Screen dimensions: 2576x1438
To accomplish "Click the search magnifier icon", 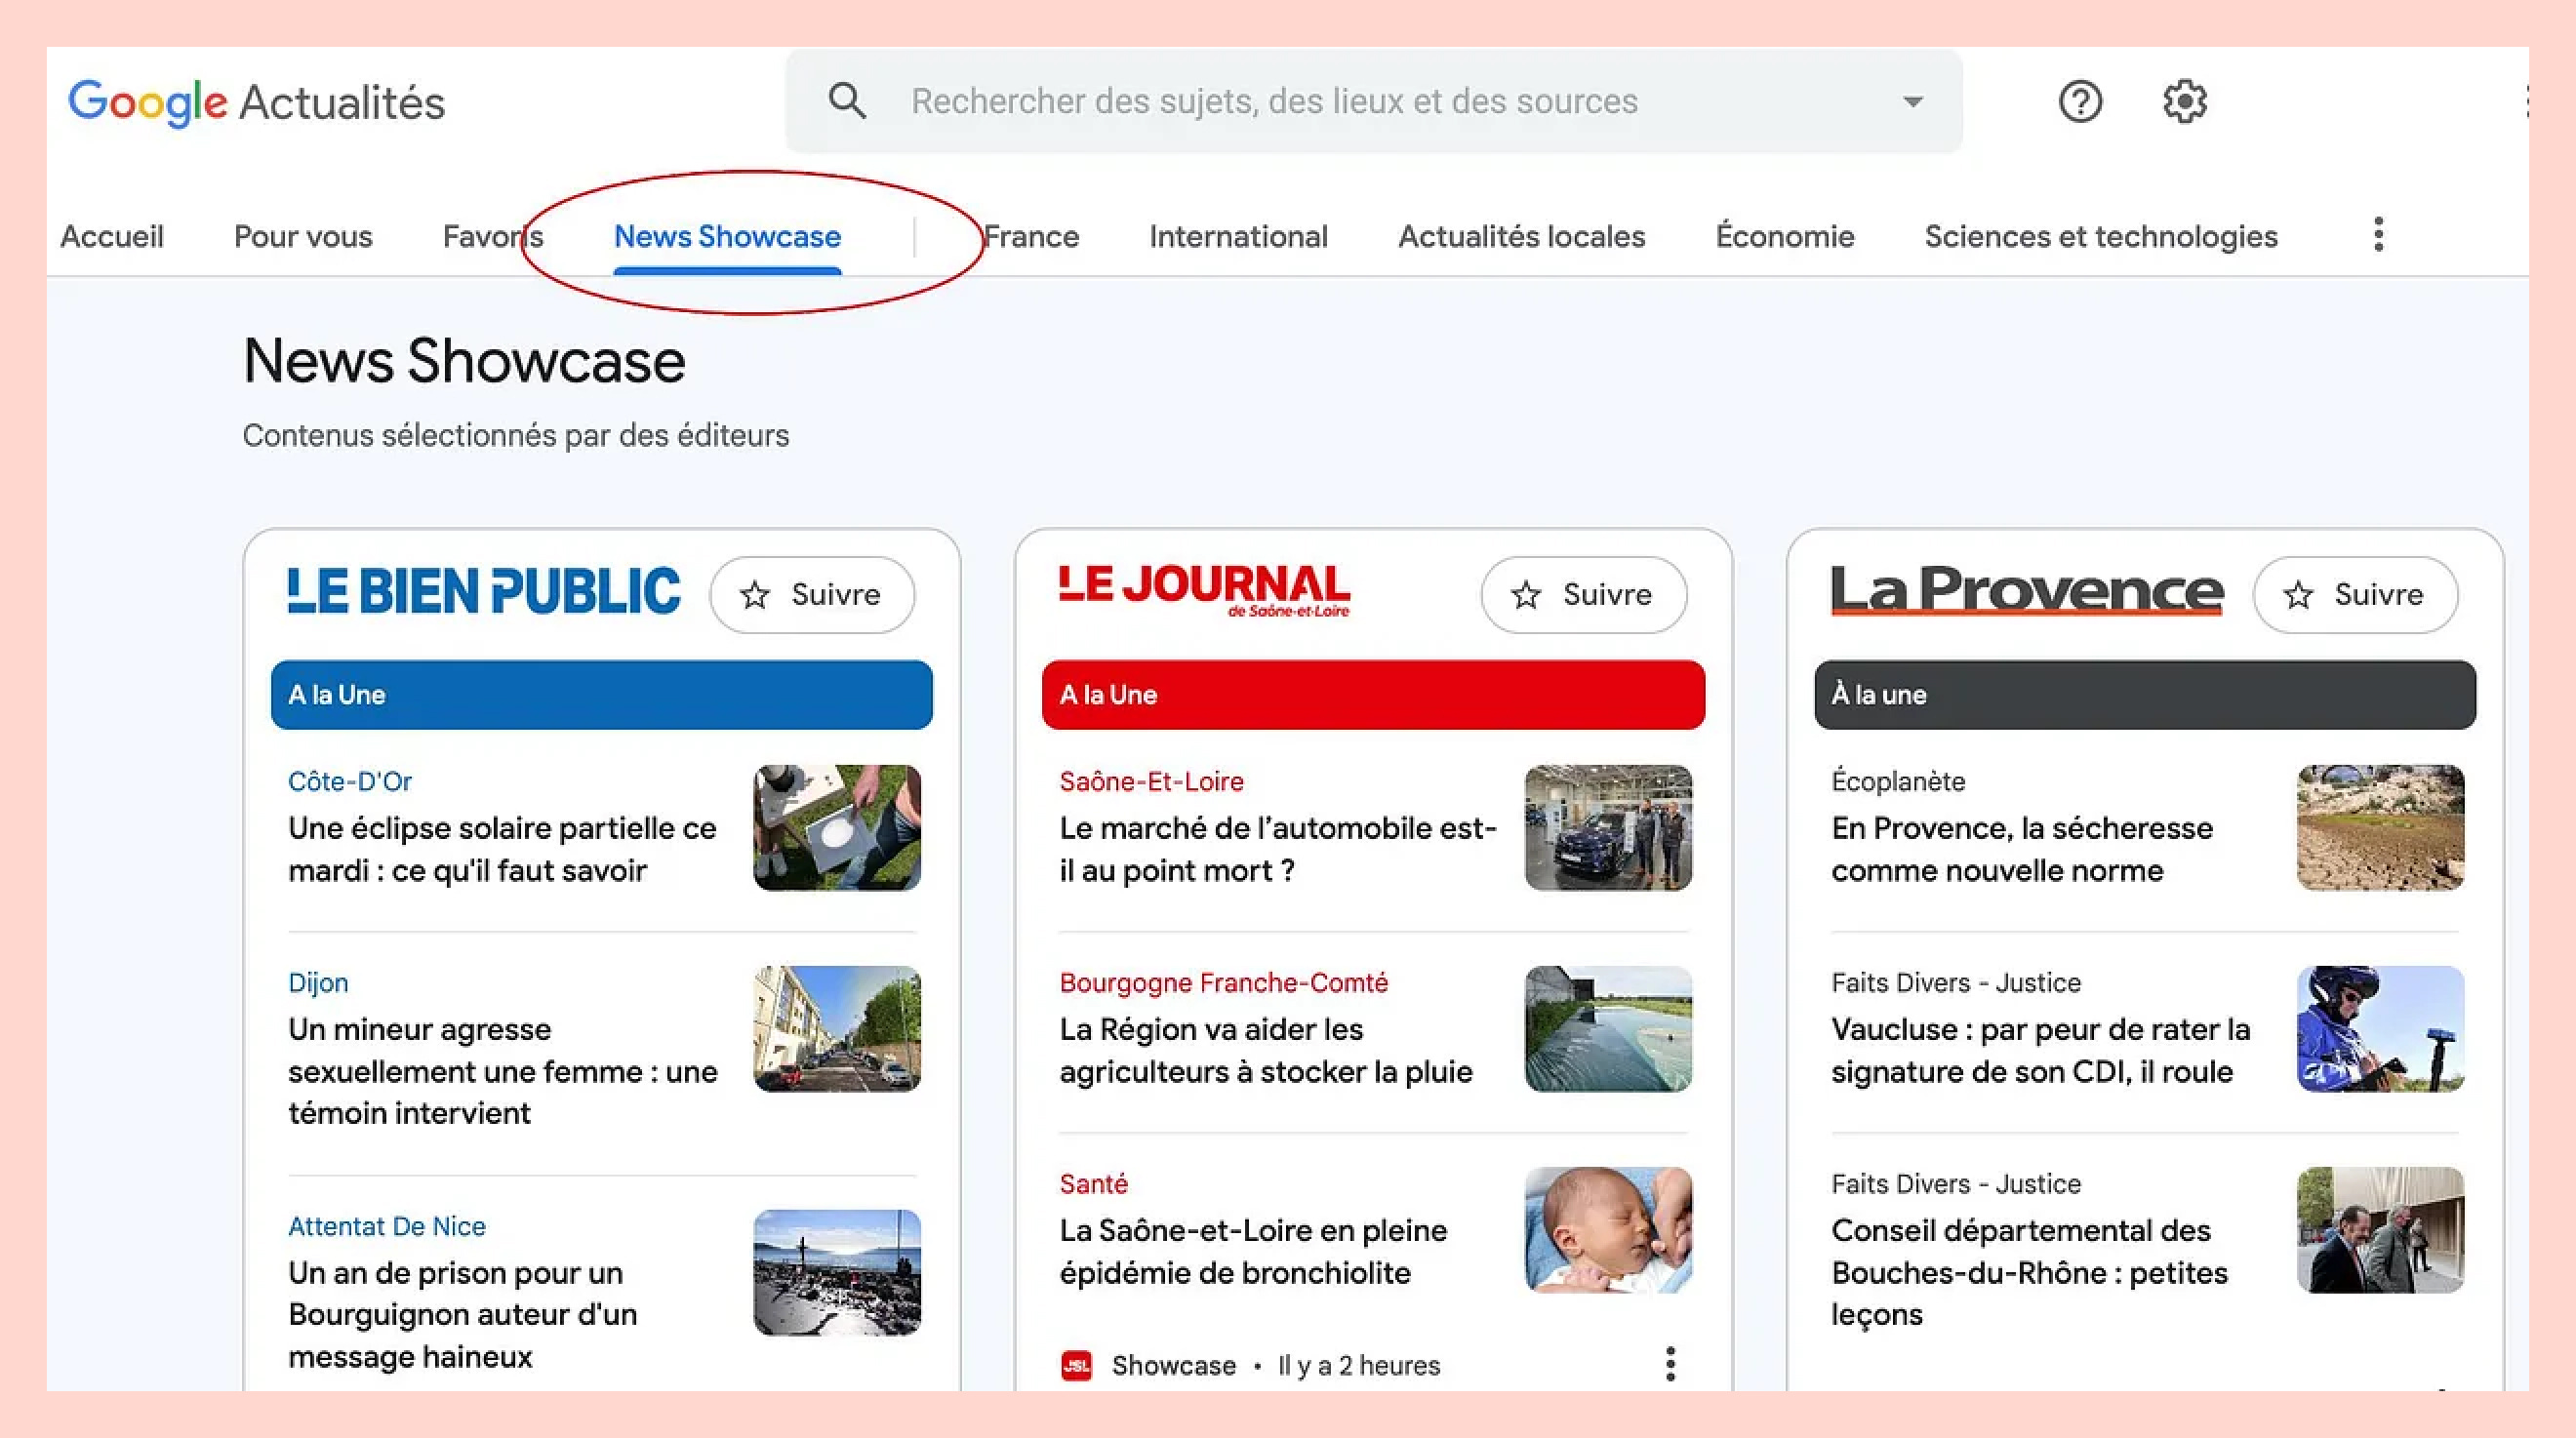I will click(x=847, y=101).
